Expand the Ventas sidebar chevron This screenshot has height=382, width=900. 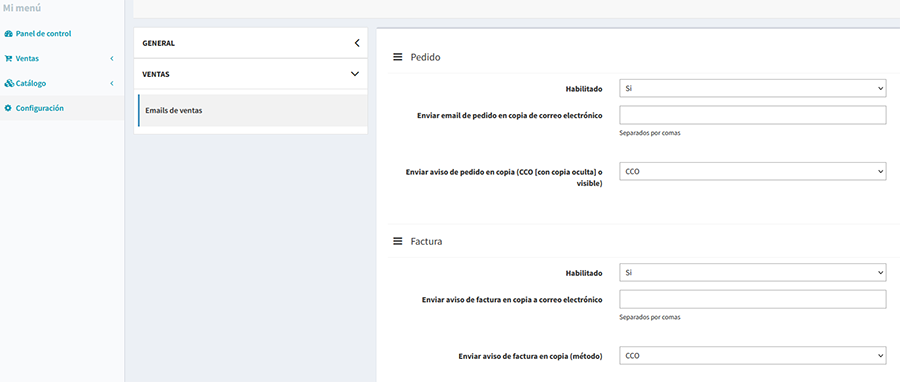pyautogui.click(x=112, y=59)
